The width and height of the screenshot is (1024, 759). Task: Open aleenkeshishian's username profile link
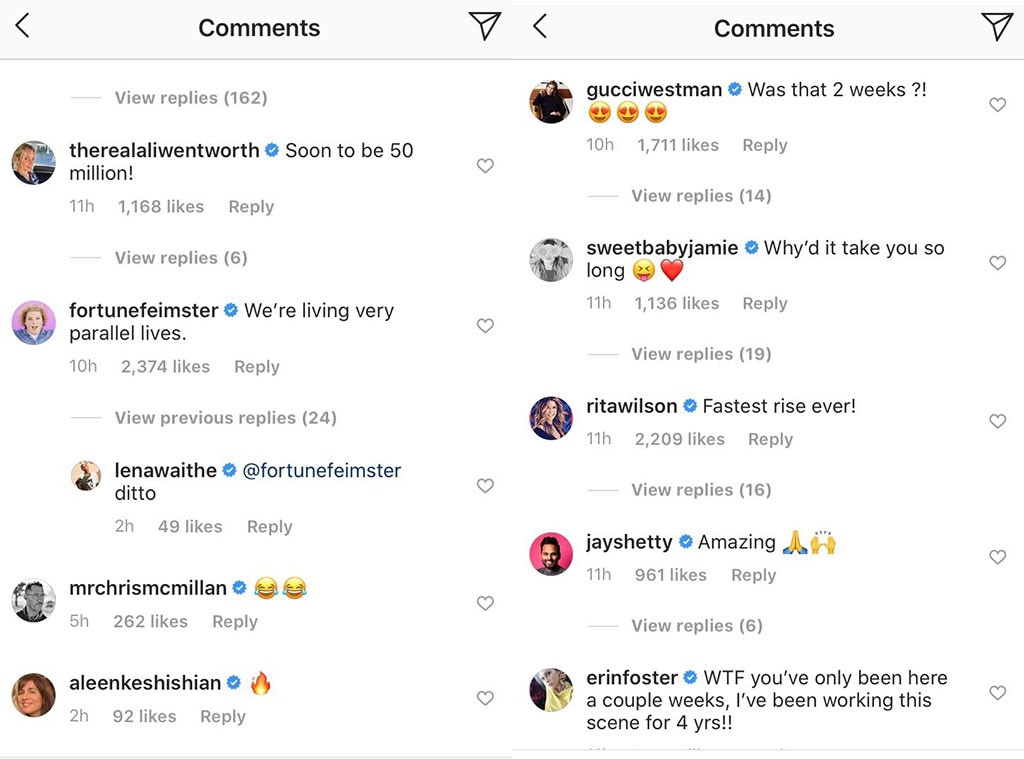145,683
